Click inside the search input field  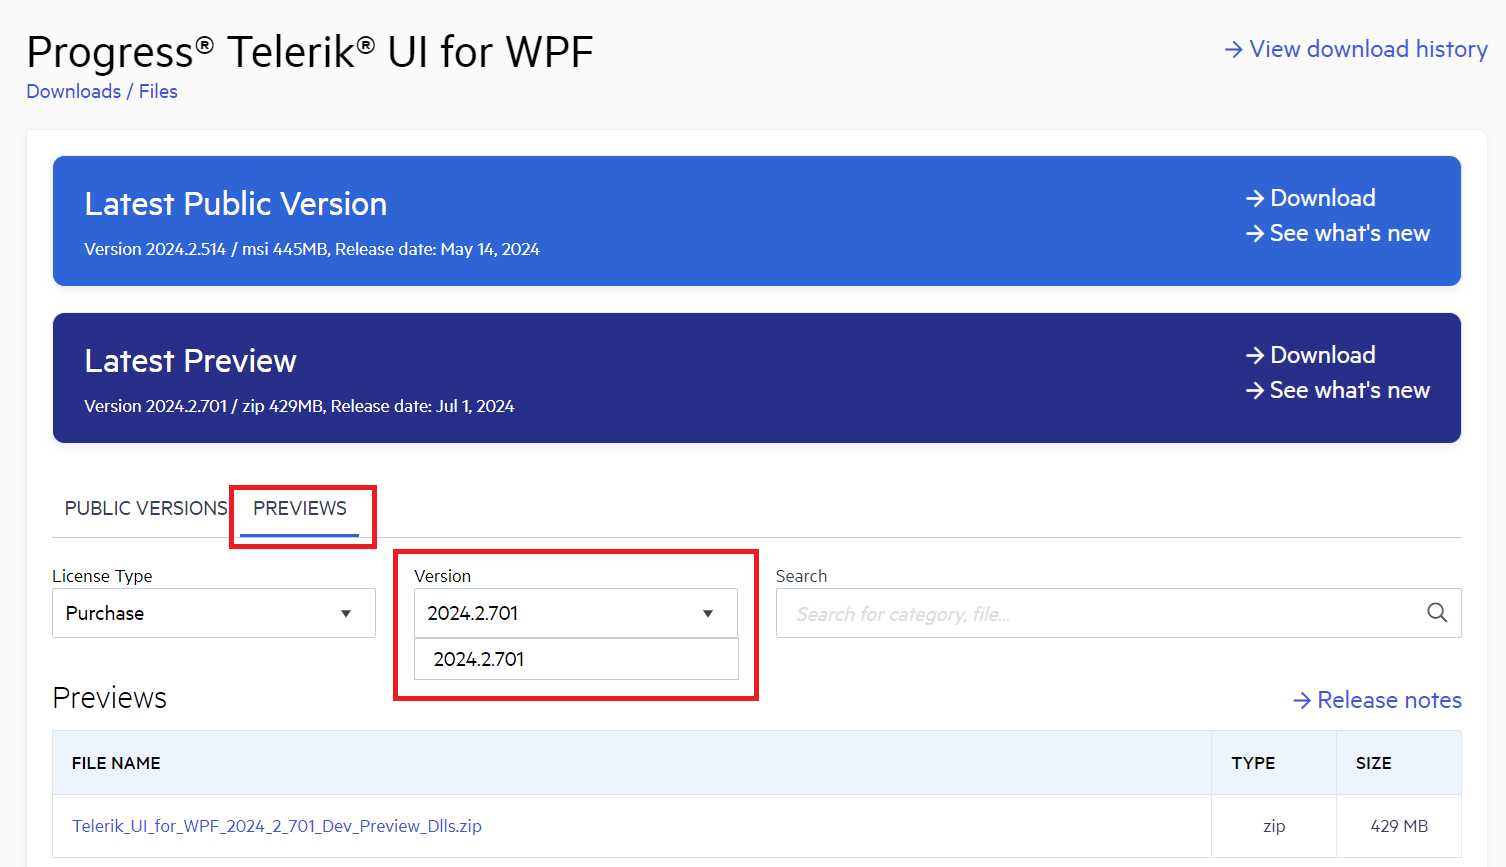pyautogui.click(x=1050, y=612)
